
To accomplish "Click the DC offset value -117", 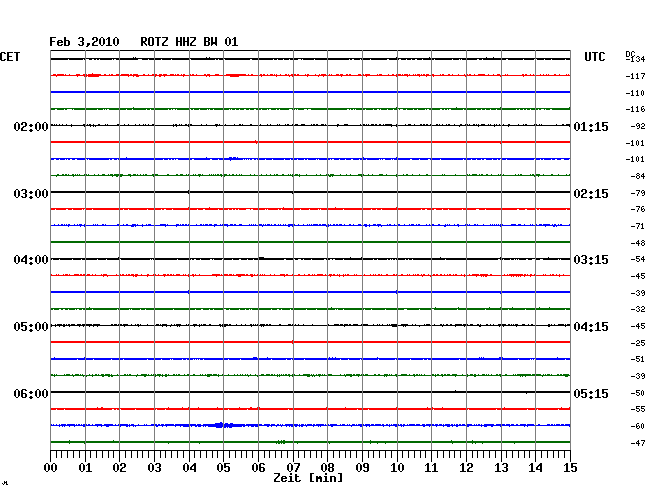I will point(635,76).
